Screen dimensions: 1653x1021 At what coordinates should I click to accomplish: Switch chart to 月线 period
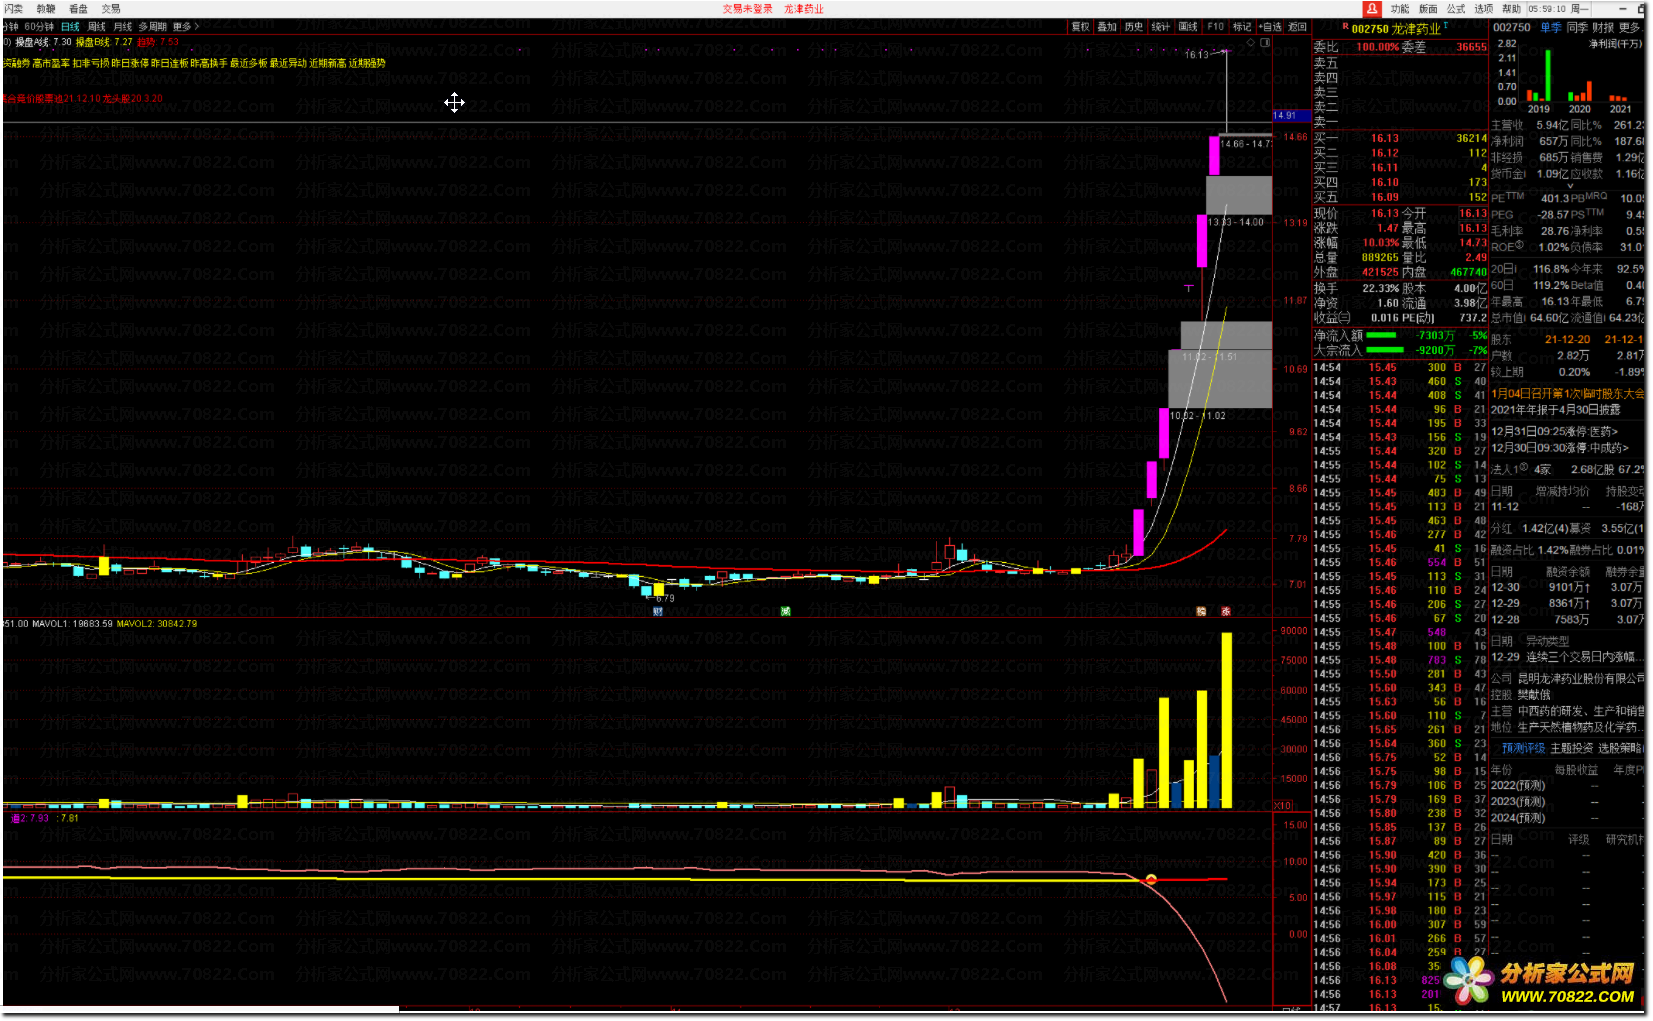tap(123, 26)
